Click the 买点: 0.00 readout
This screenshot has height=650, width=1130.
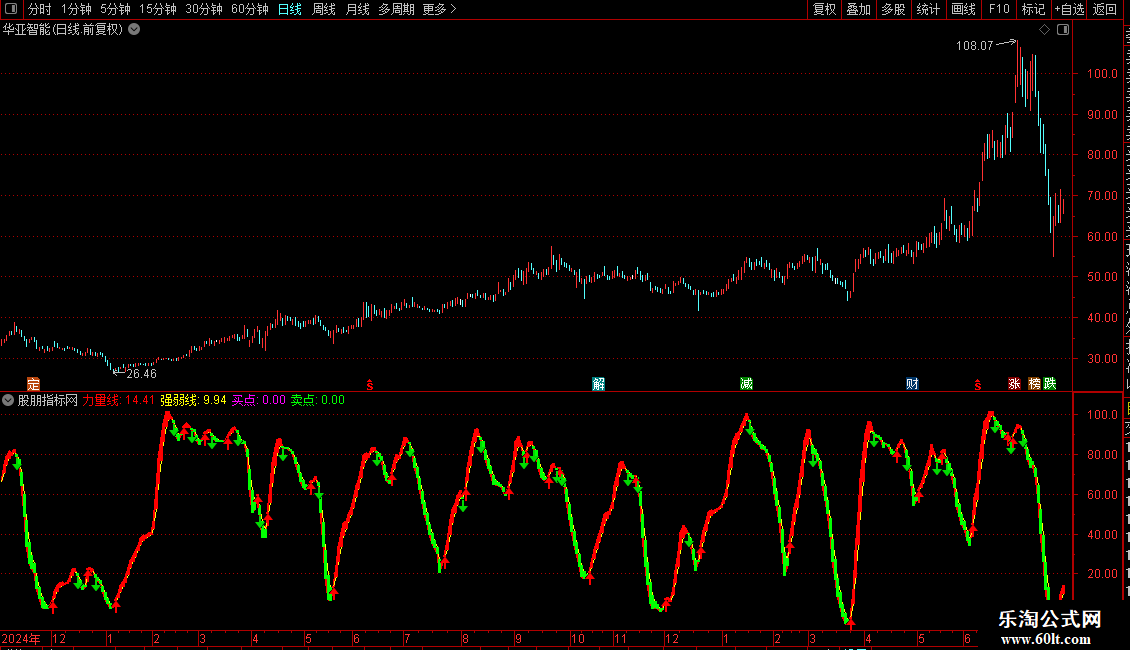259,400
